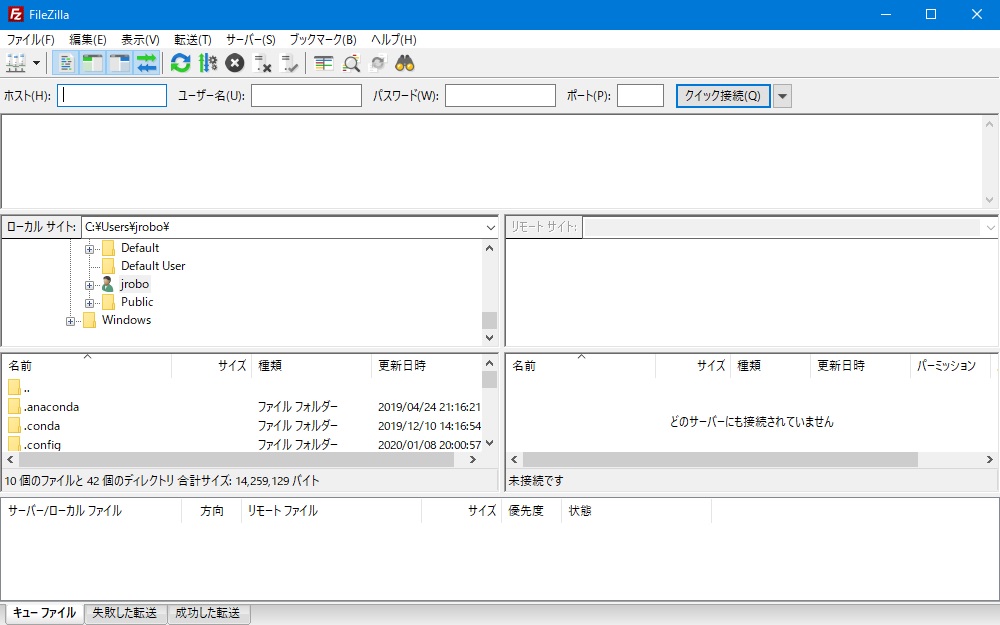Click the local tree scroll down arrow
Viewport: 1000px width, 625px height.
pyautogui.click(x=489, y=338)
